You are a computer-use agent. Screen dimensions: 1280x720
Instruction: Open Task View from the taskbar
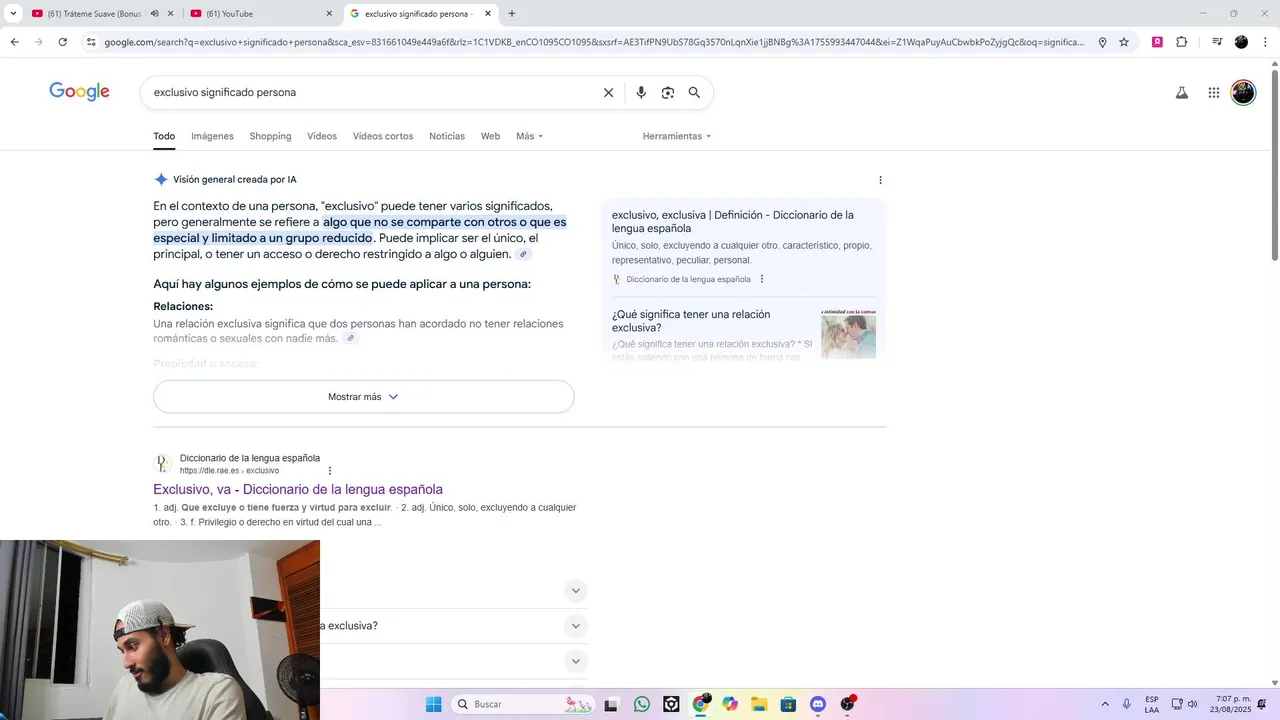point(611,704)
